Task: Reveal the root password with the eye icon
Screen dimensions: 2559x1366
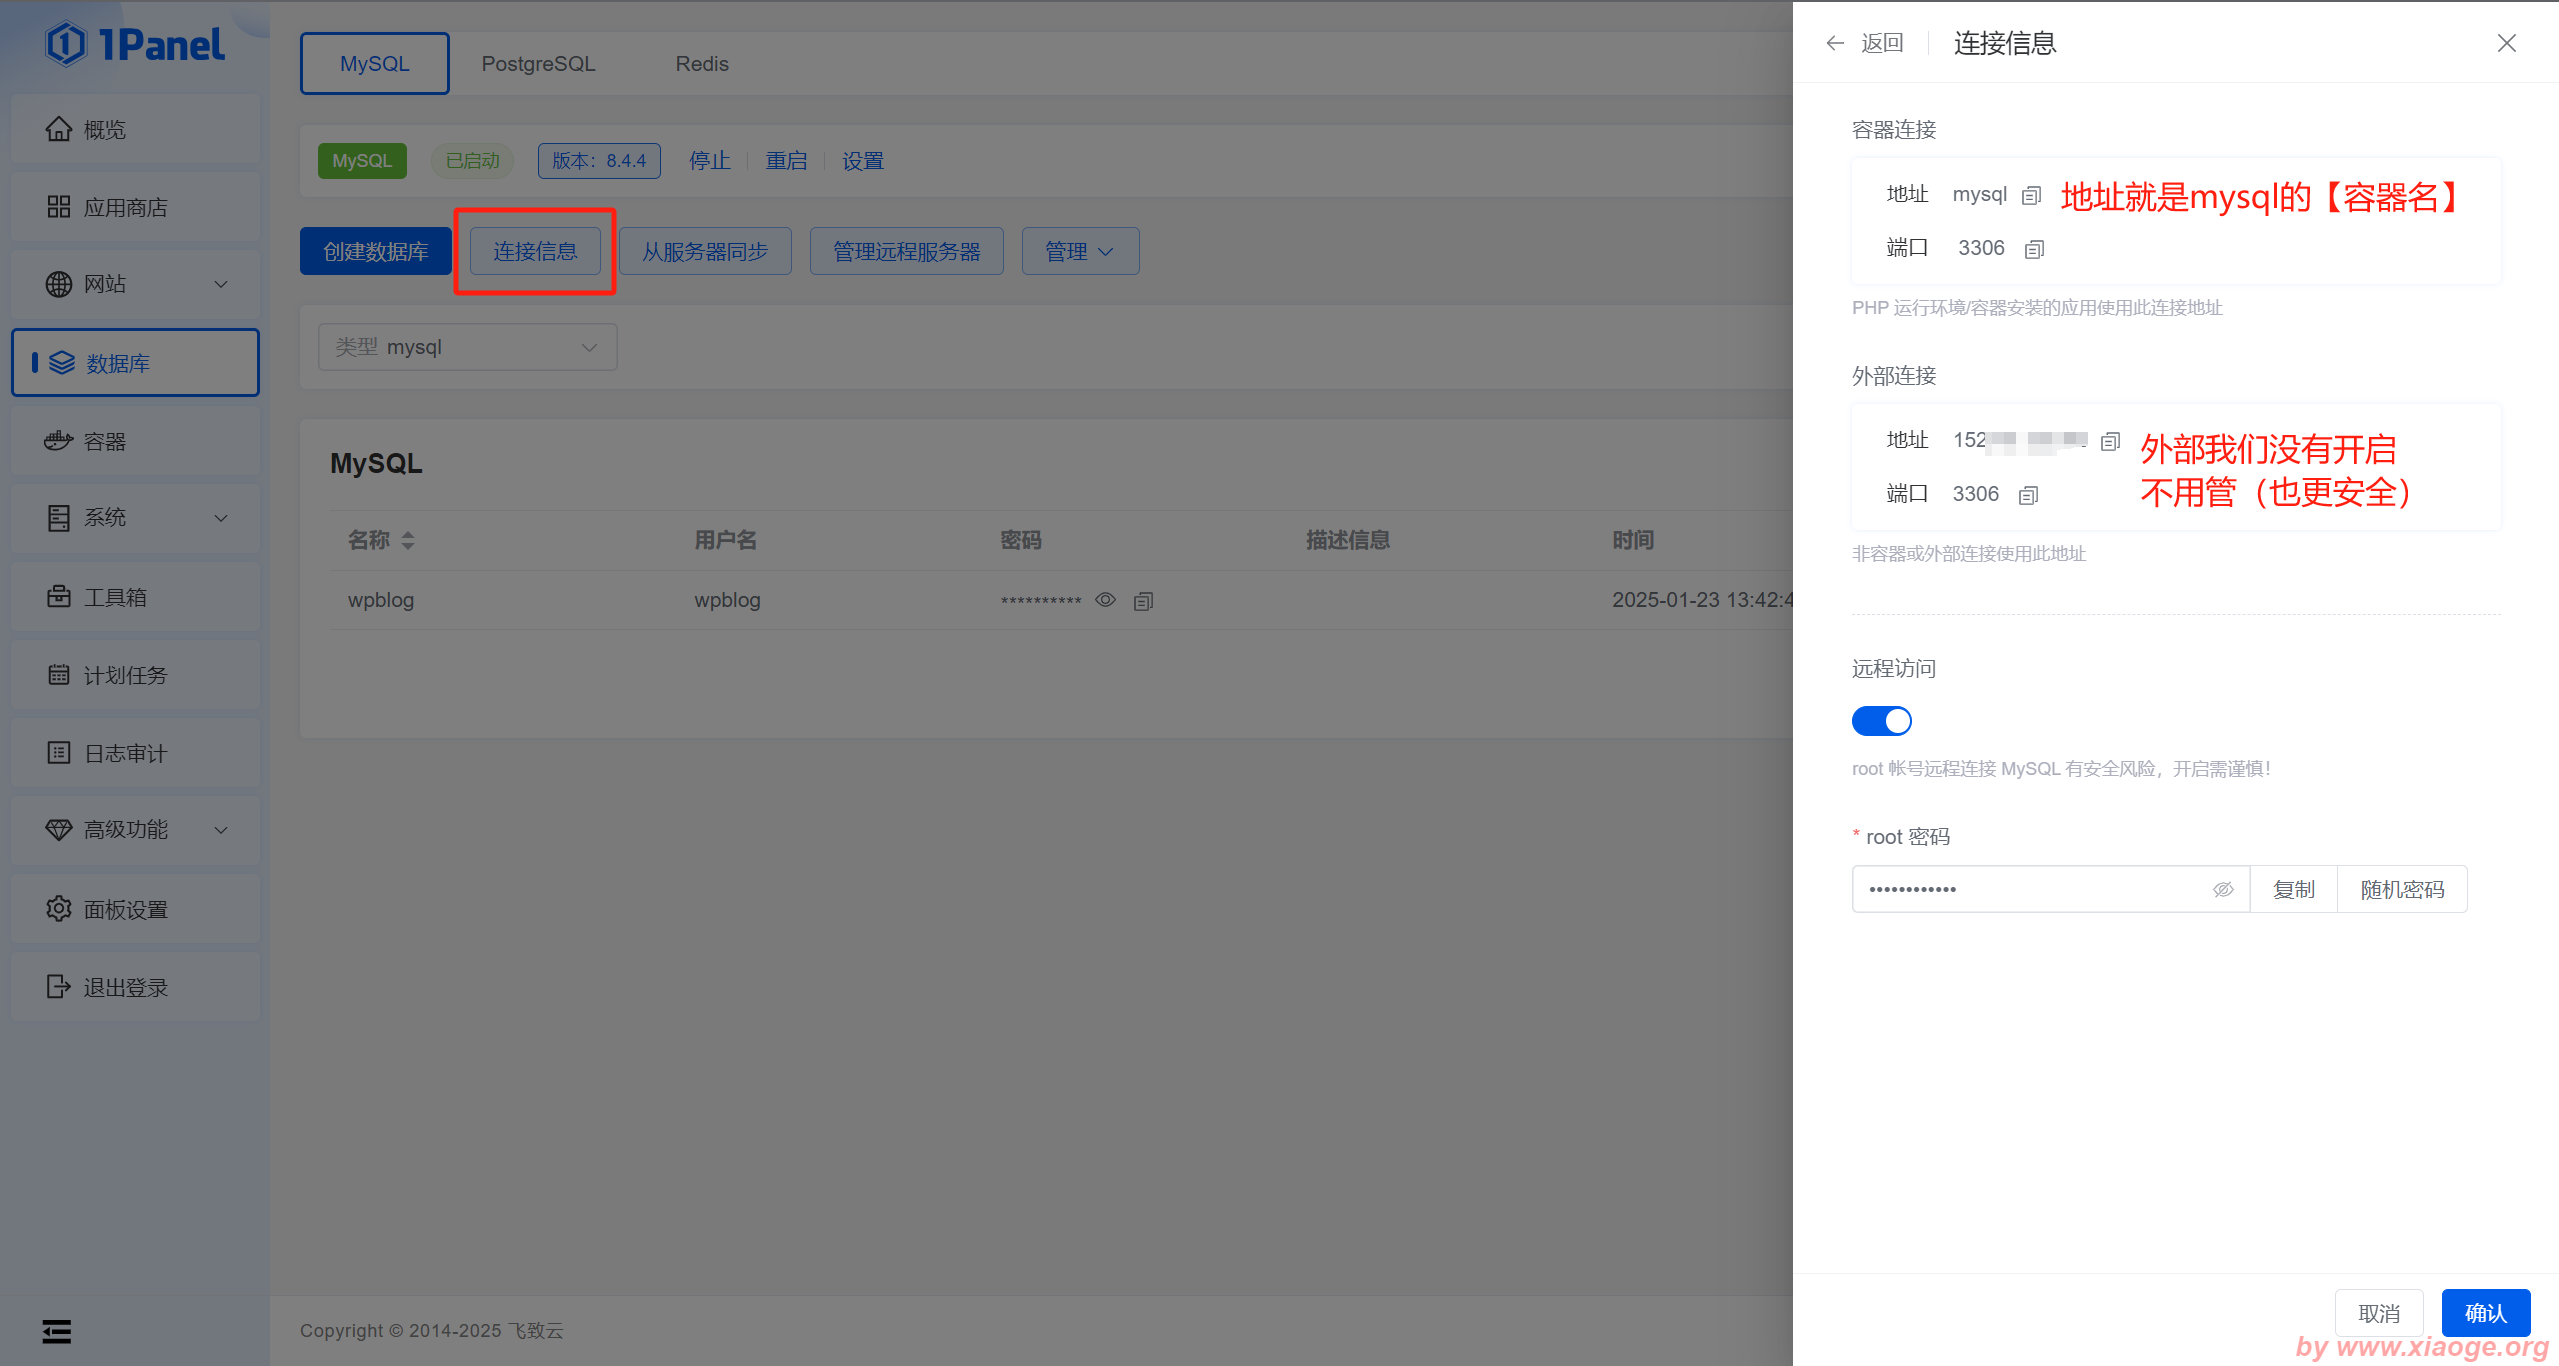Action: 2222,889
